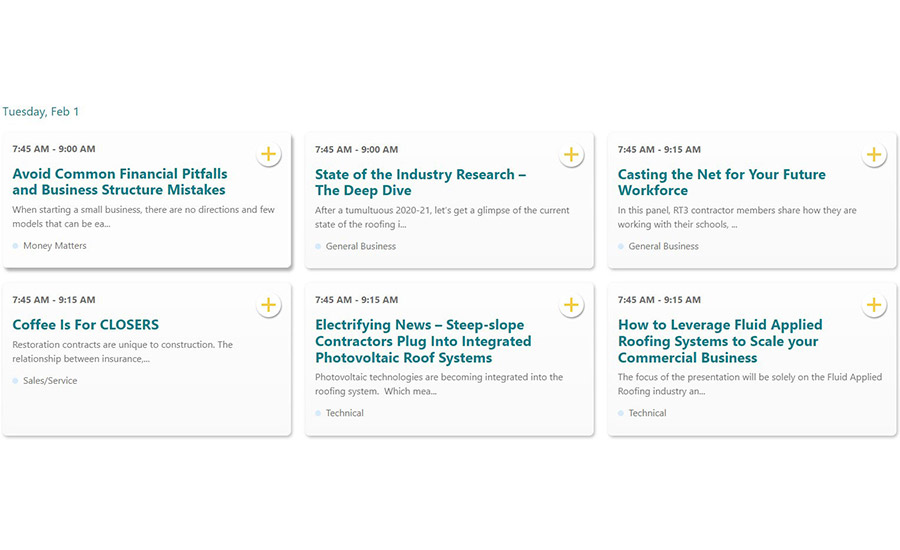Image resolution: width=900 pixels, height=550 pixels.
Task: Click the Restoration contracts description text
Action: point(122,351)
